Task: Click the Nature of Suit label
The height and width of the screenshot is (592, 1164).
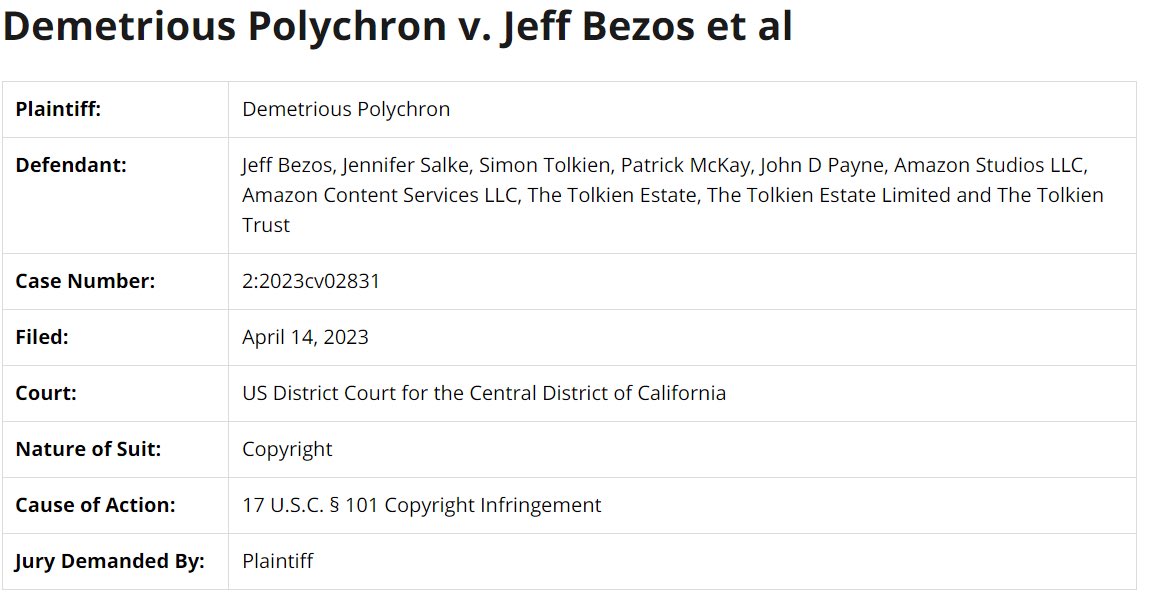Action: [x=88, y=449]
